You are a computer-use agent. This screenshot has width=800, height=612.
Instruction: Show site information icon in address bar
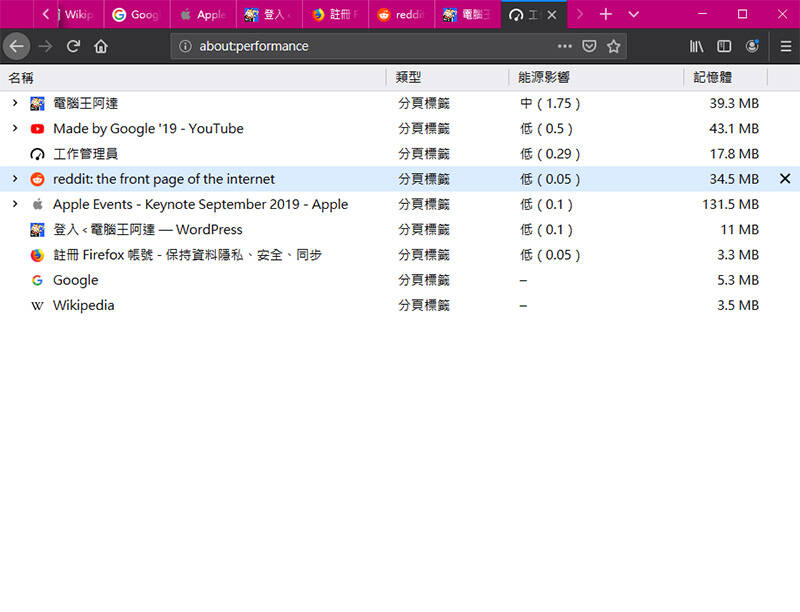[x=185, y=46]
